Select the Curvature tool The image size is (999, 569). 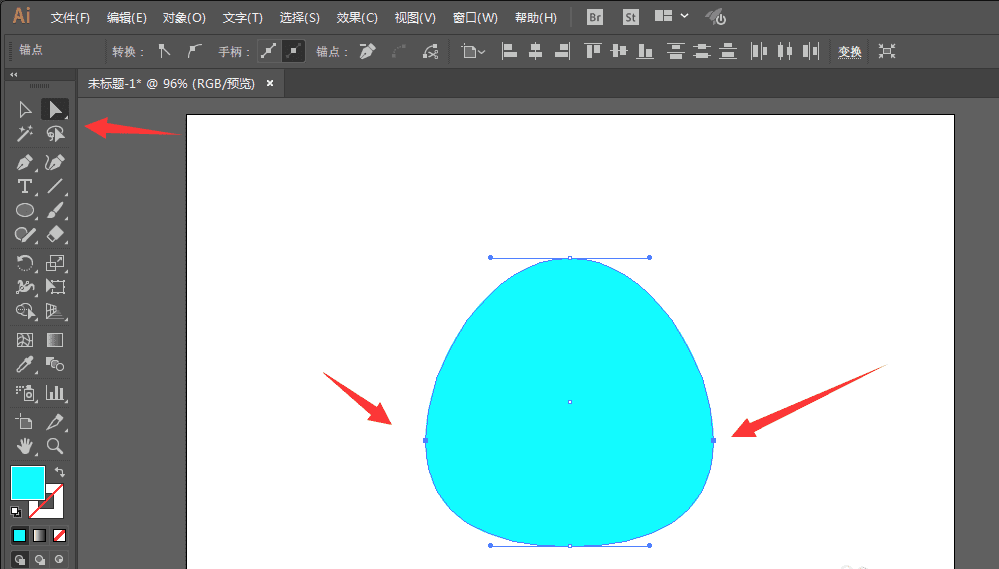point(55,162)
